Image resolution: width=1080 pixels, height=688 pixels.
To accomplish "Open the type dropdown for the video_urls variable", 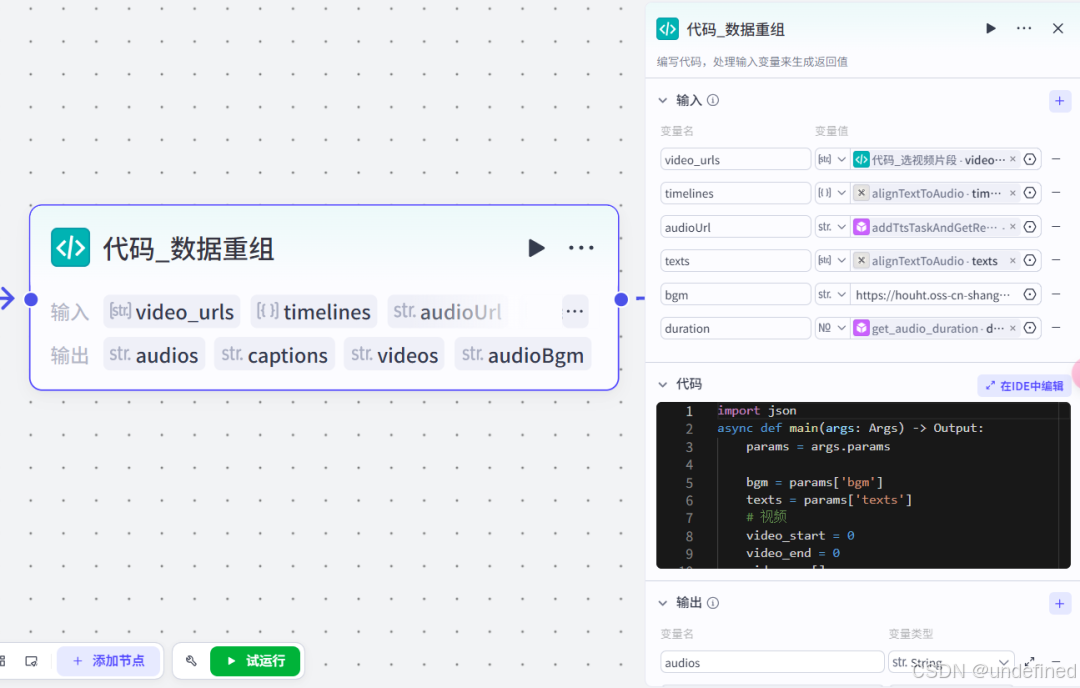I will [832, 158].
